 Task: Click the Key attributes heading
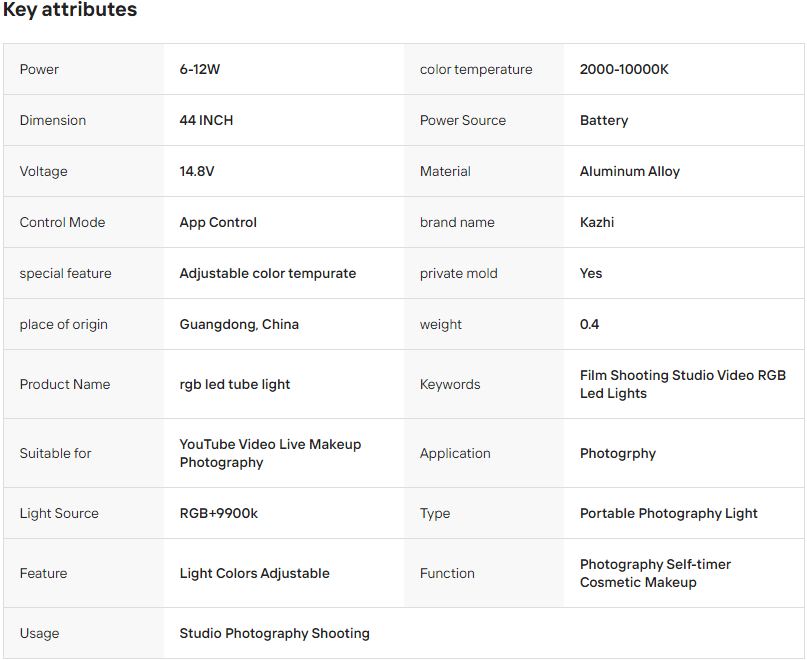tap(70, 10)
